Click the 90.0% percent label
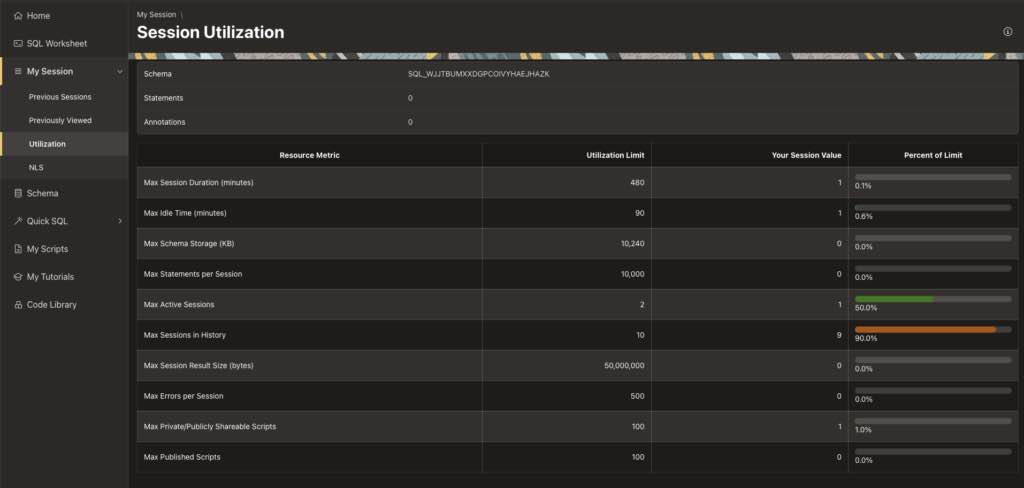The height and width of the screenshot is (488, 1024). [866, 338]
